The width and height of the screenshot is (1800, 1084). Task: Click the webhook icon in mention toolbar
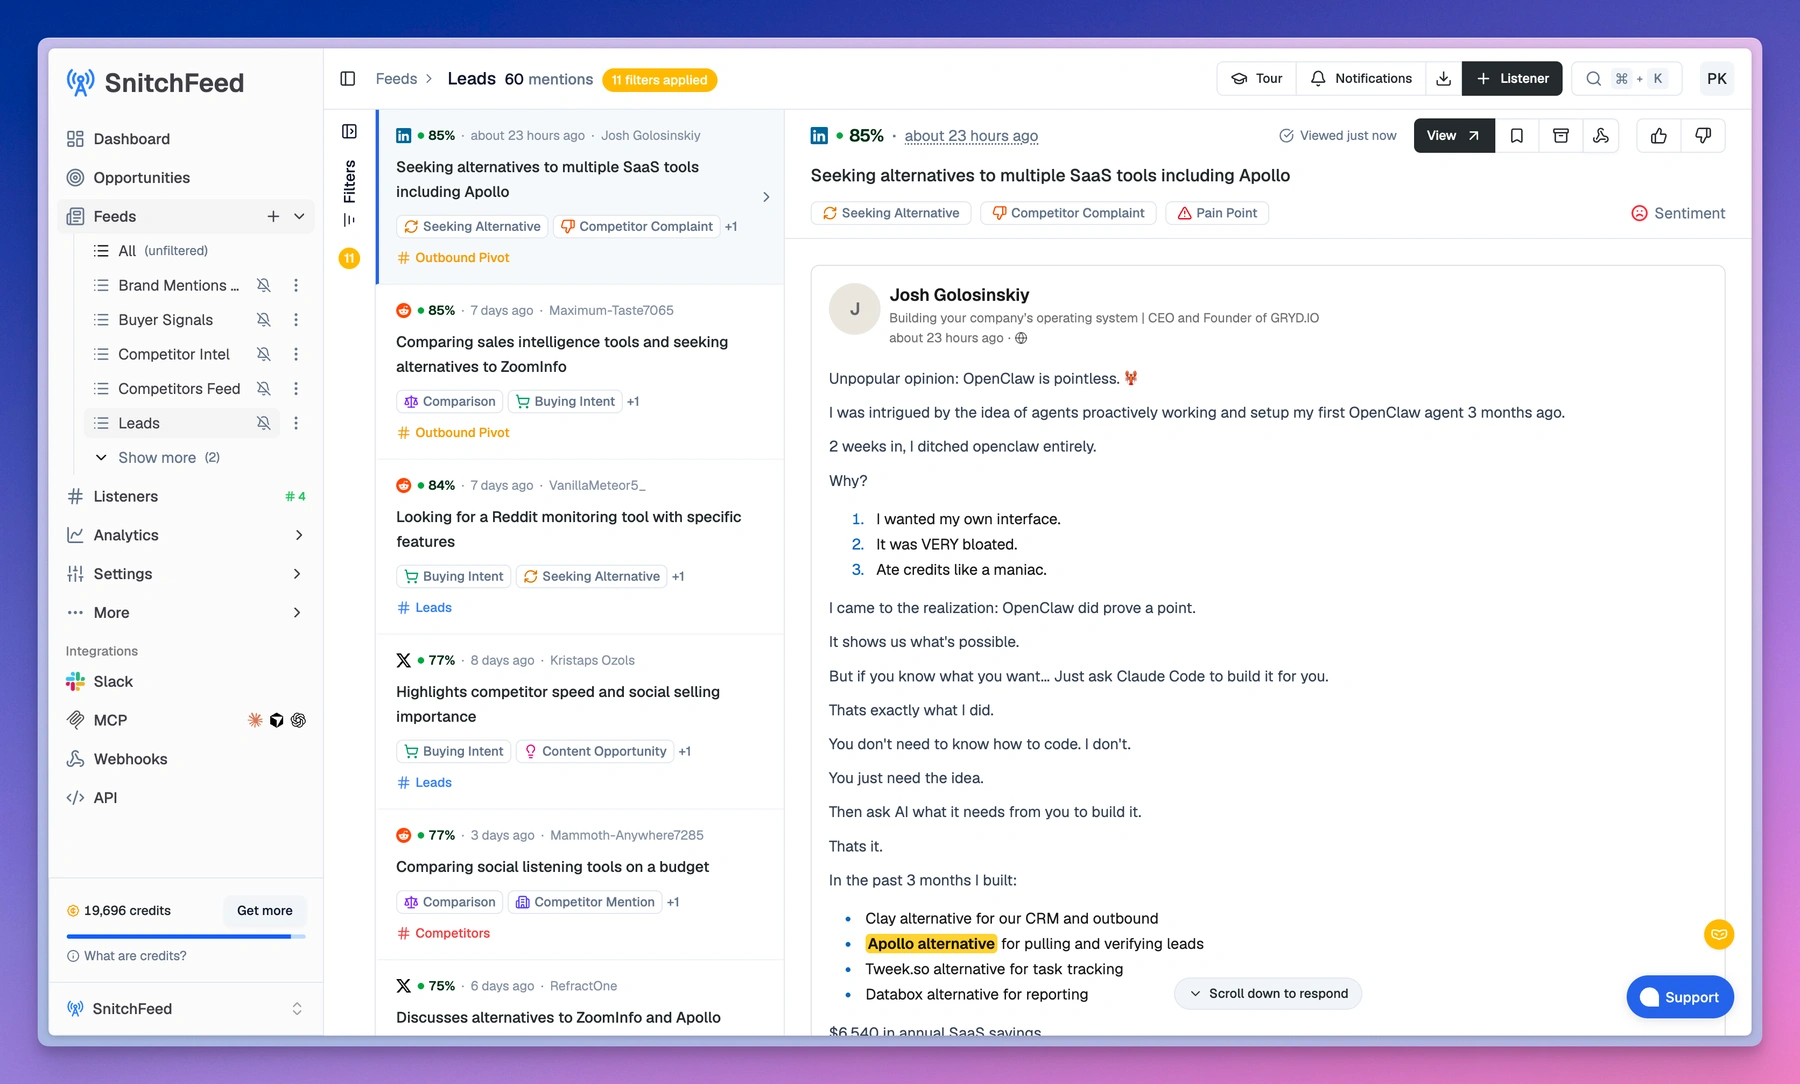click(x=1601, y=136)
